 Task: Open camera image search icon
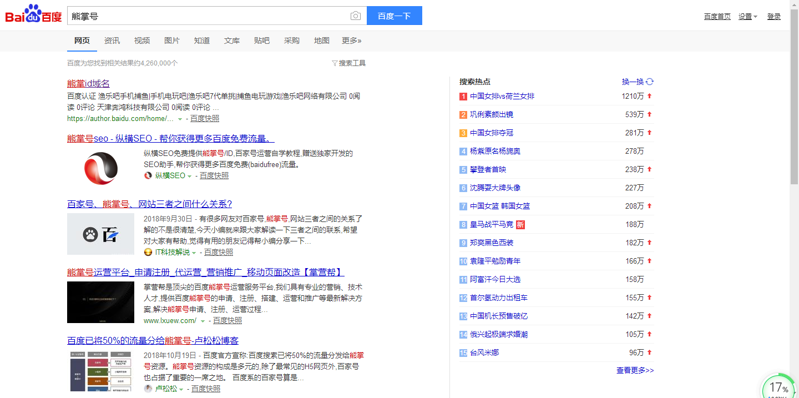(355, 16)
